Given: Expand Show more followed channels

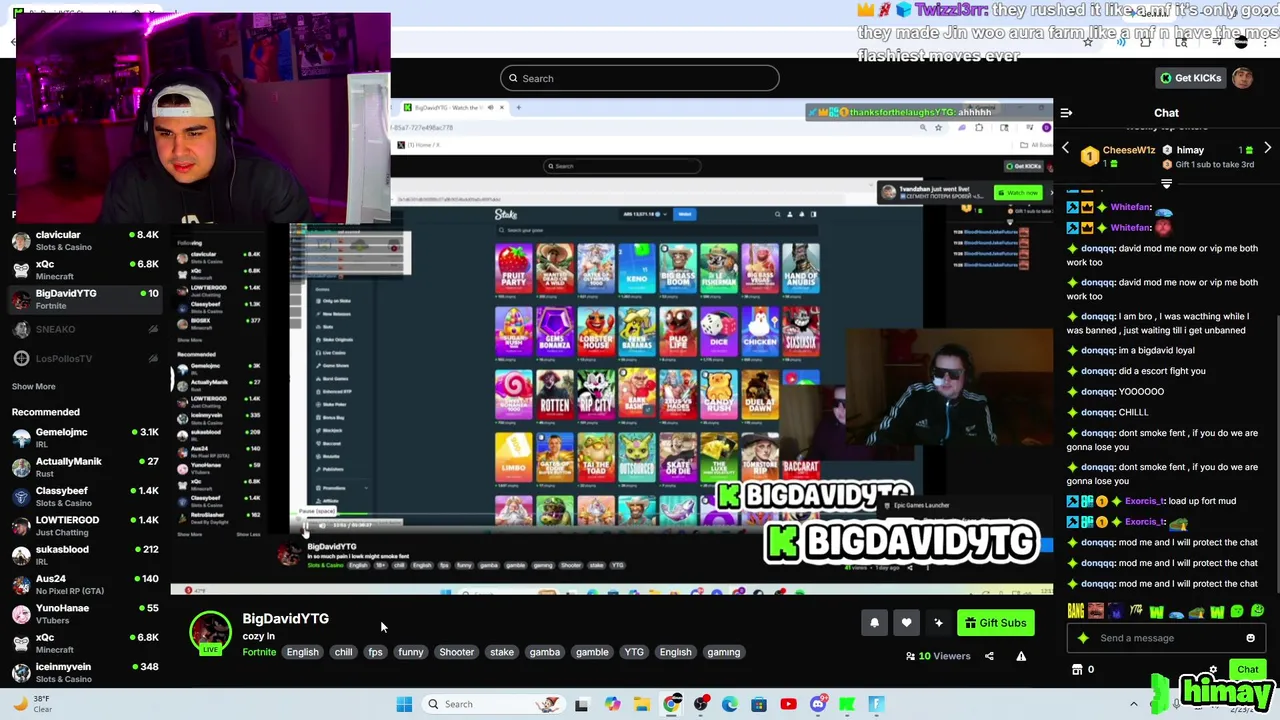Looking at the screenshot, I should [33, 386].
